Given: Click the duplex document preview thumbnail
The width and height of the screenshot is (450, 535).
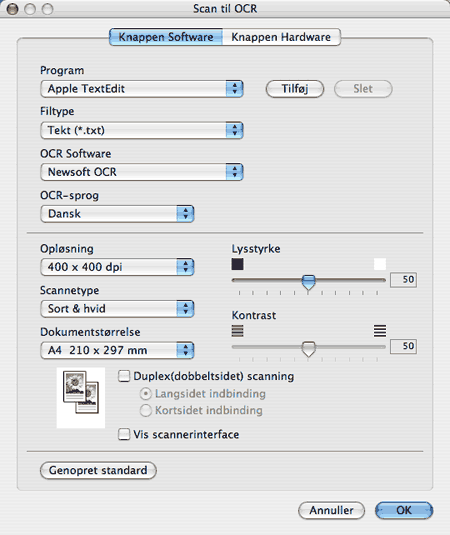Looking at the screenshot, I should [x=81, y=397].
